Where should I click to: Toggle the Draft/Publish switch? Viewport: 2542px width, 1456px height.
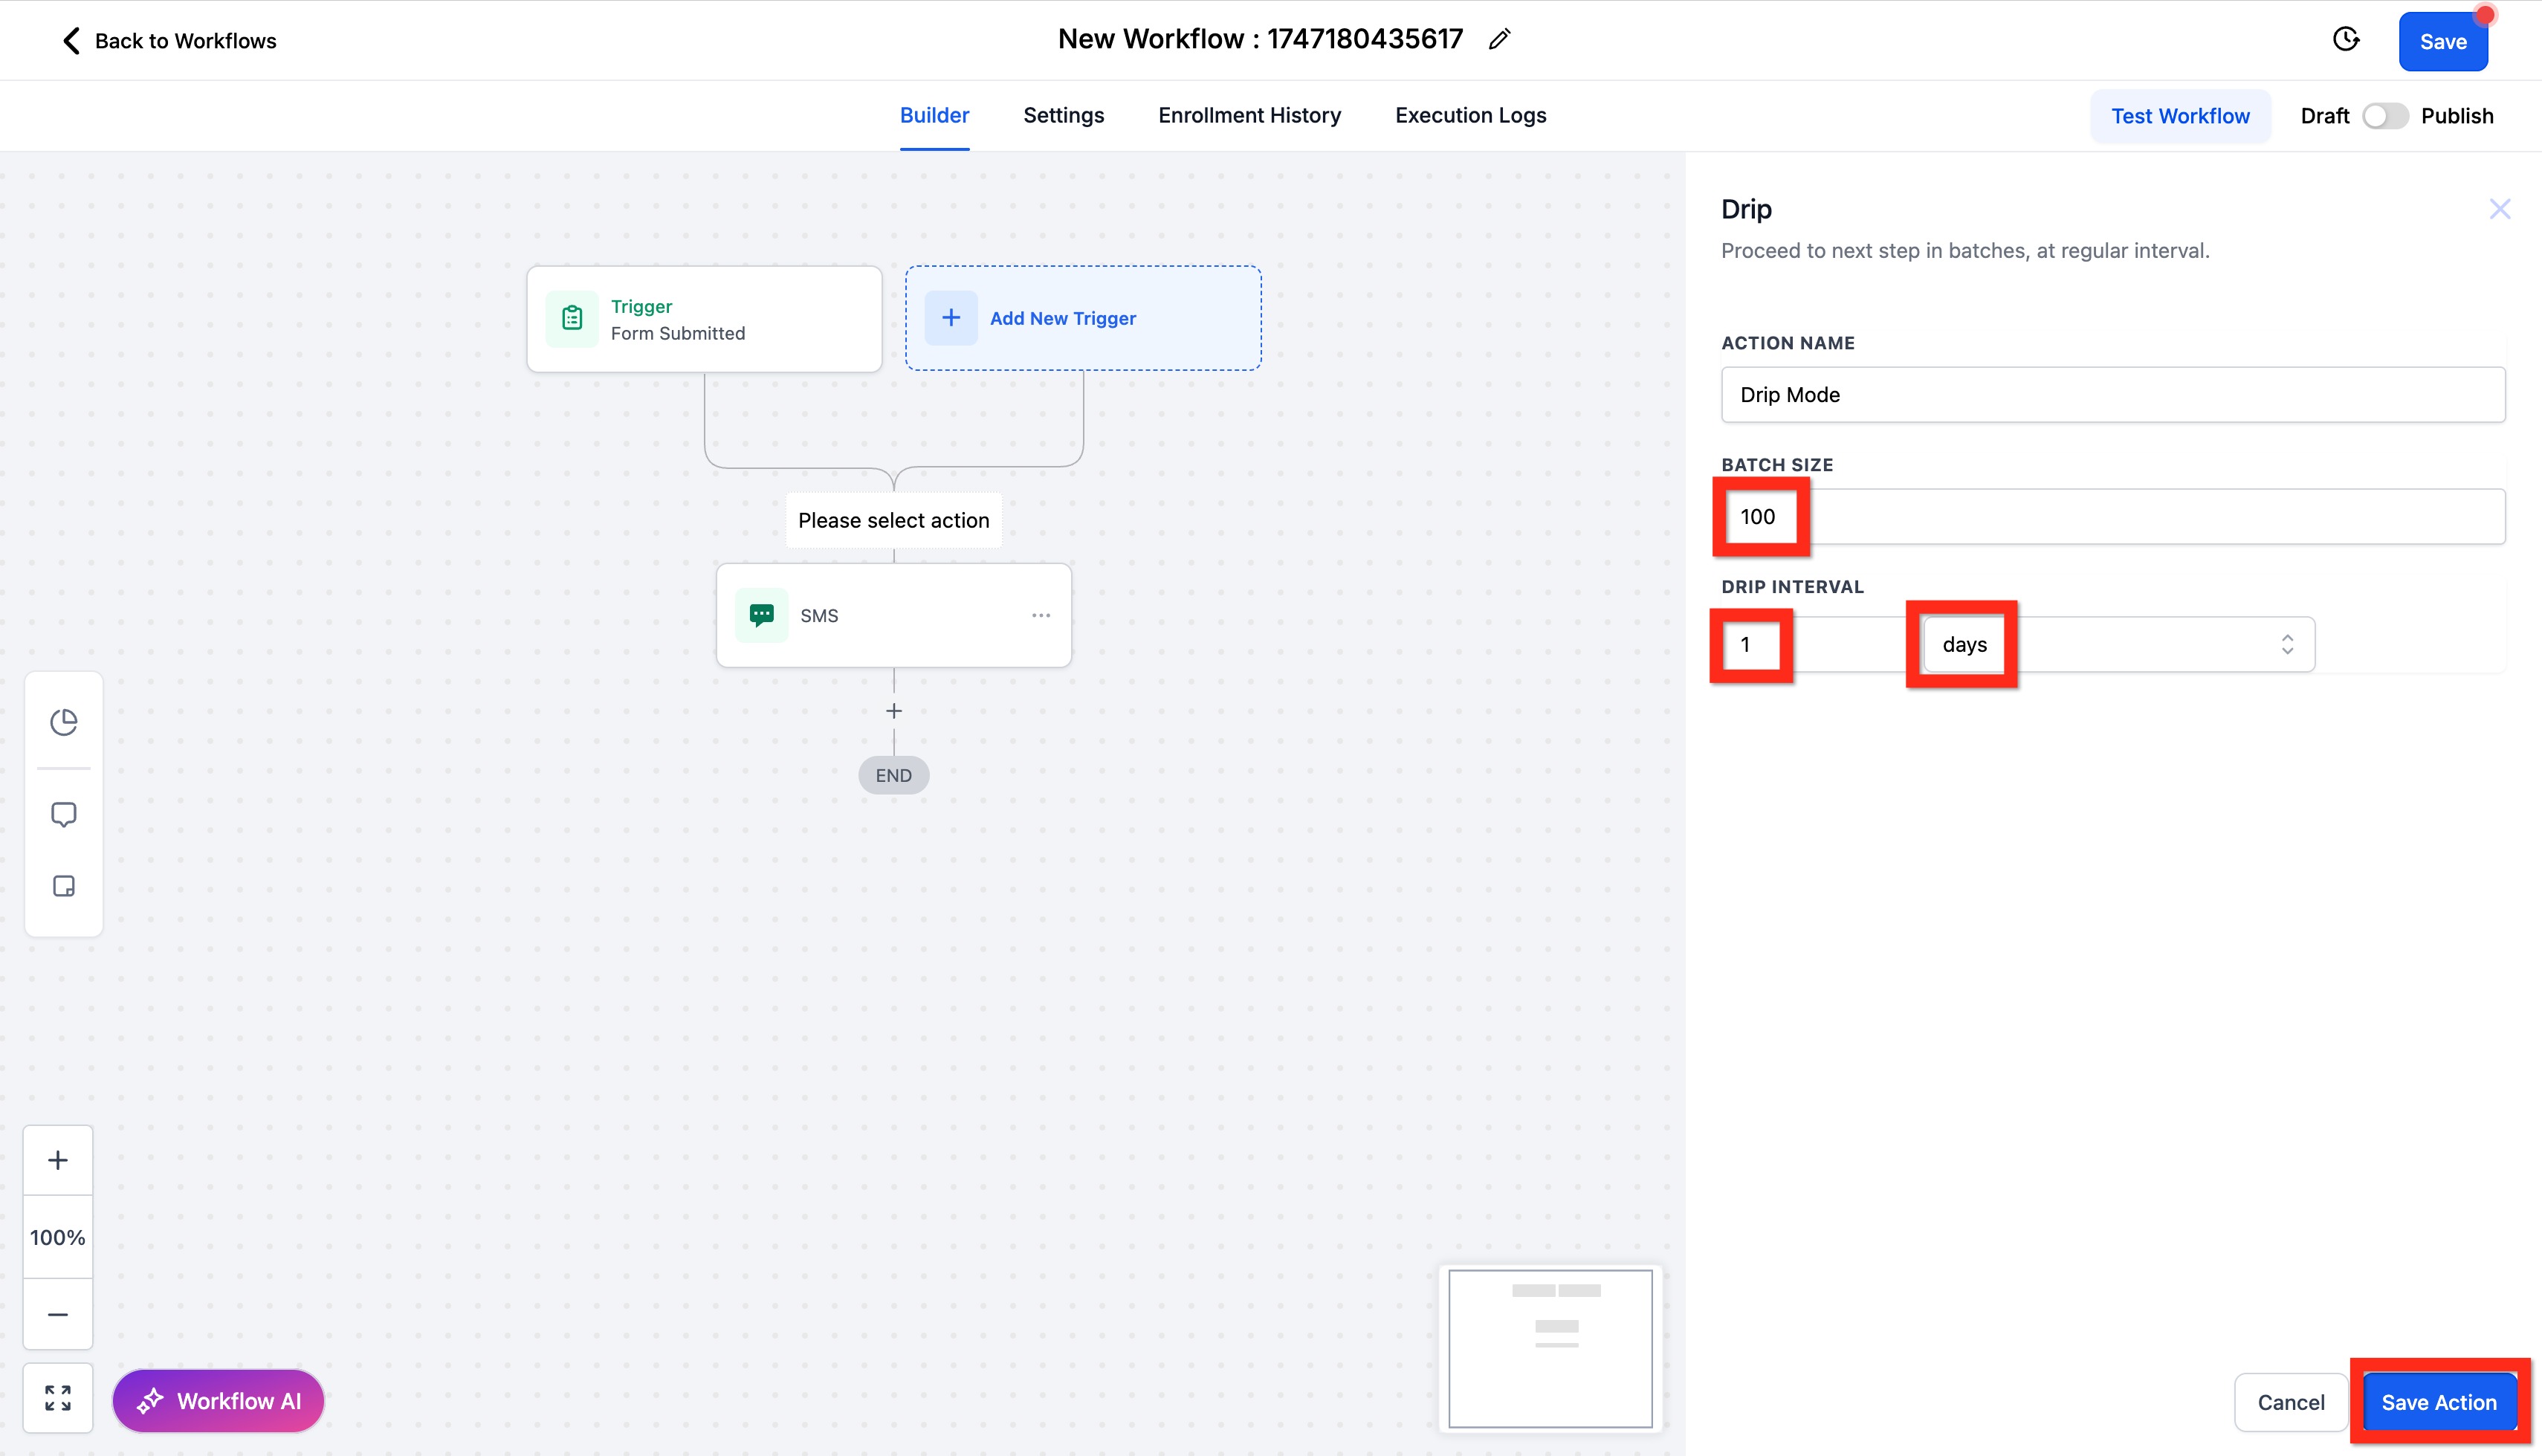click(2385, 116)
